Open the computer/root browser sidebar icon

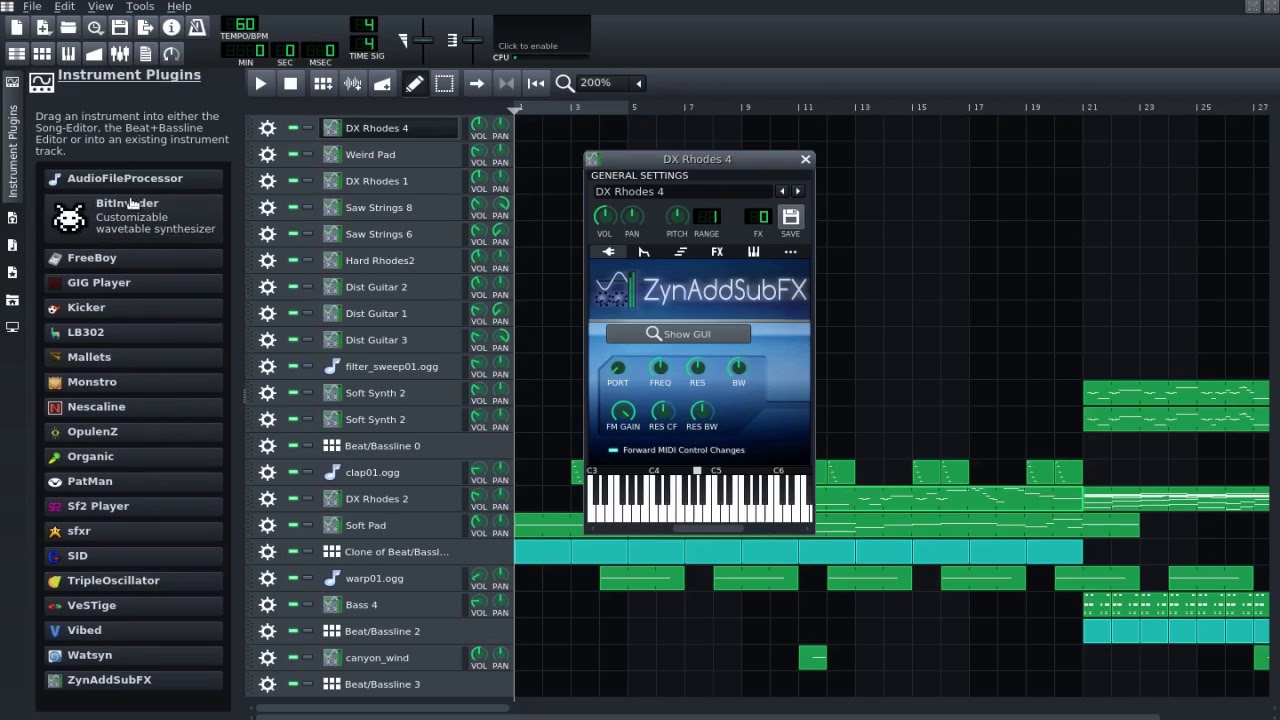coord(12,327)
